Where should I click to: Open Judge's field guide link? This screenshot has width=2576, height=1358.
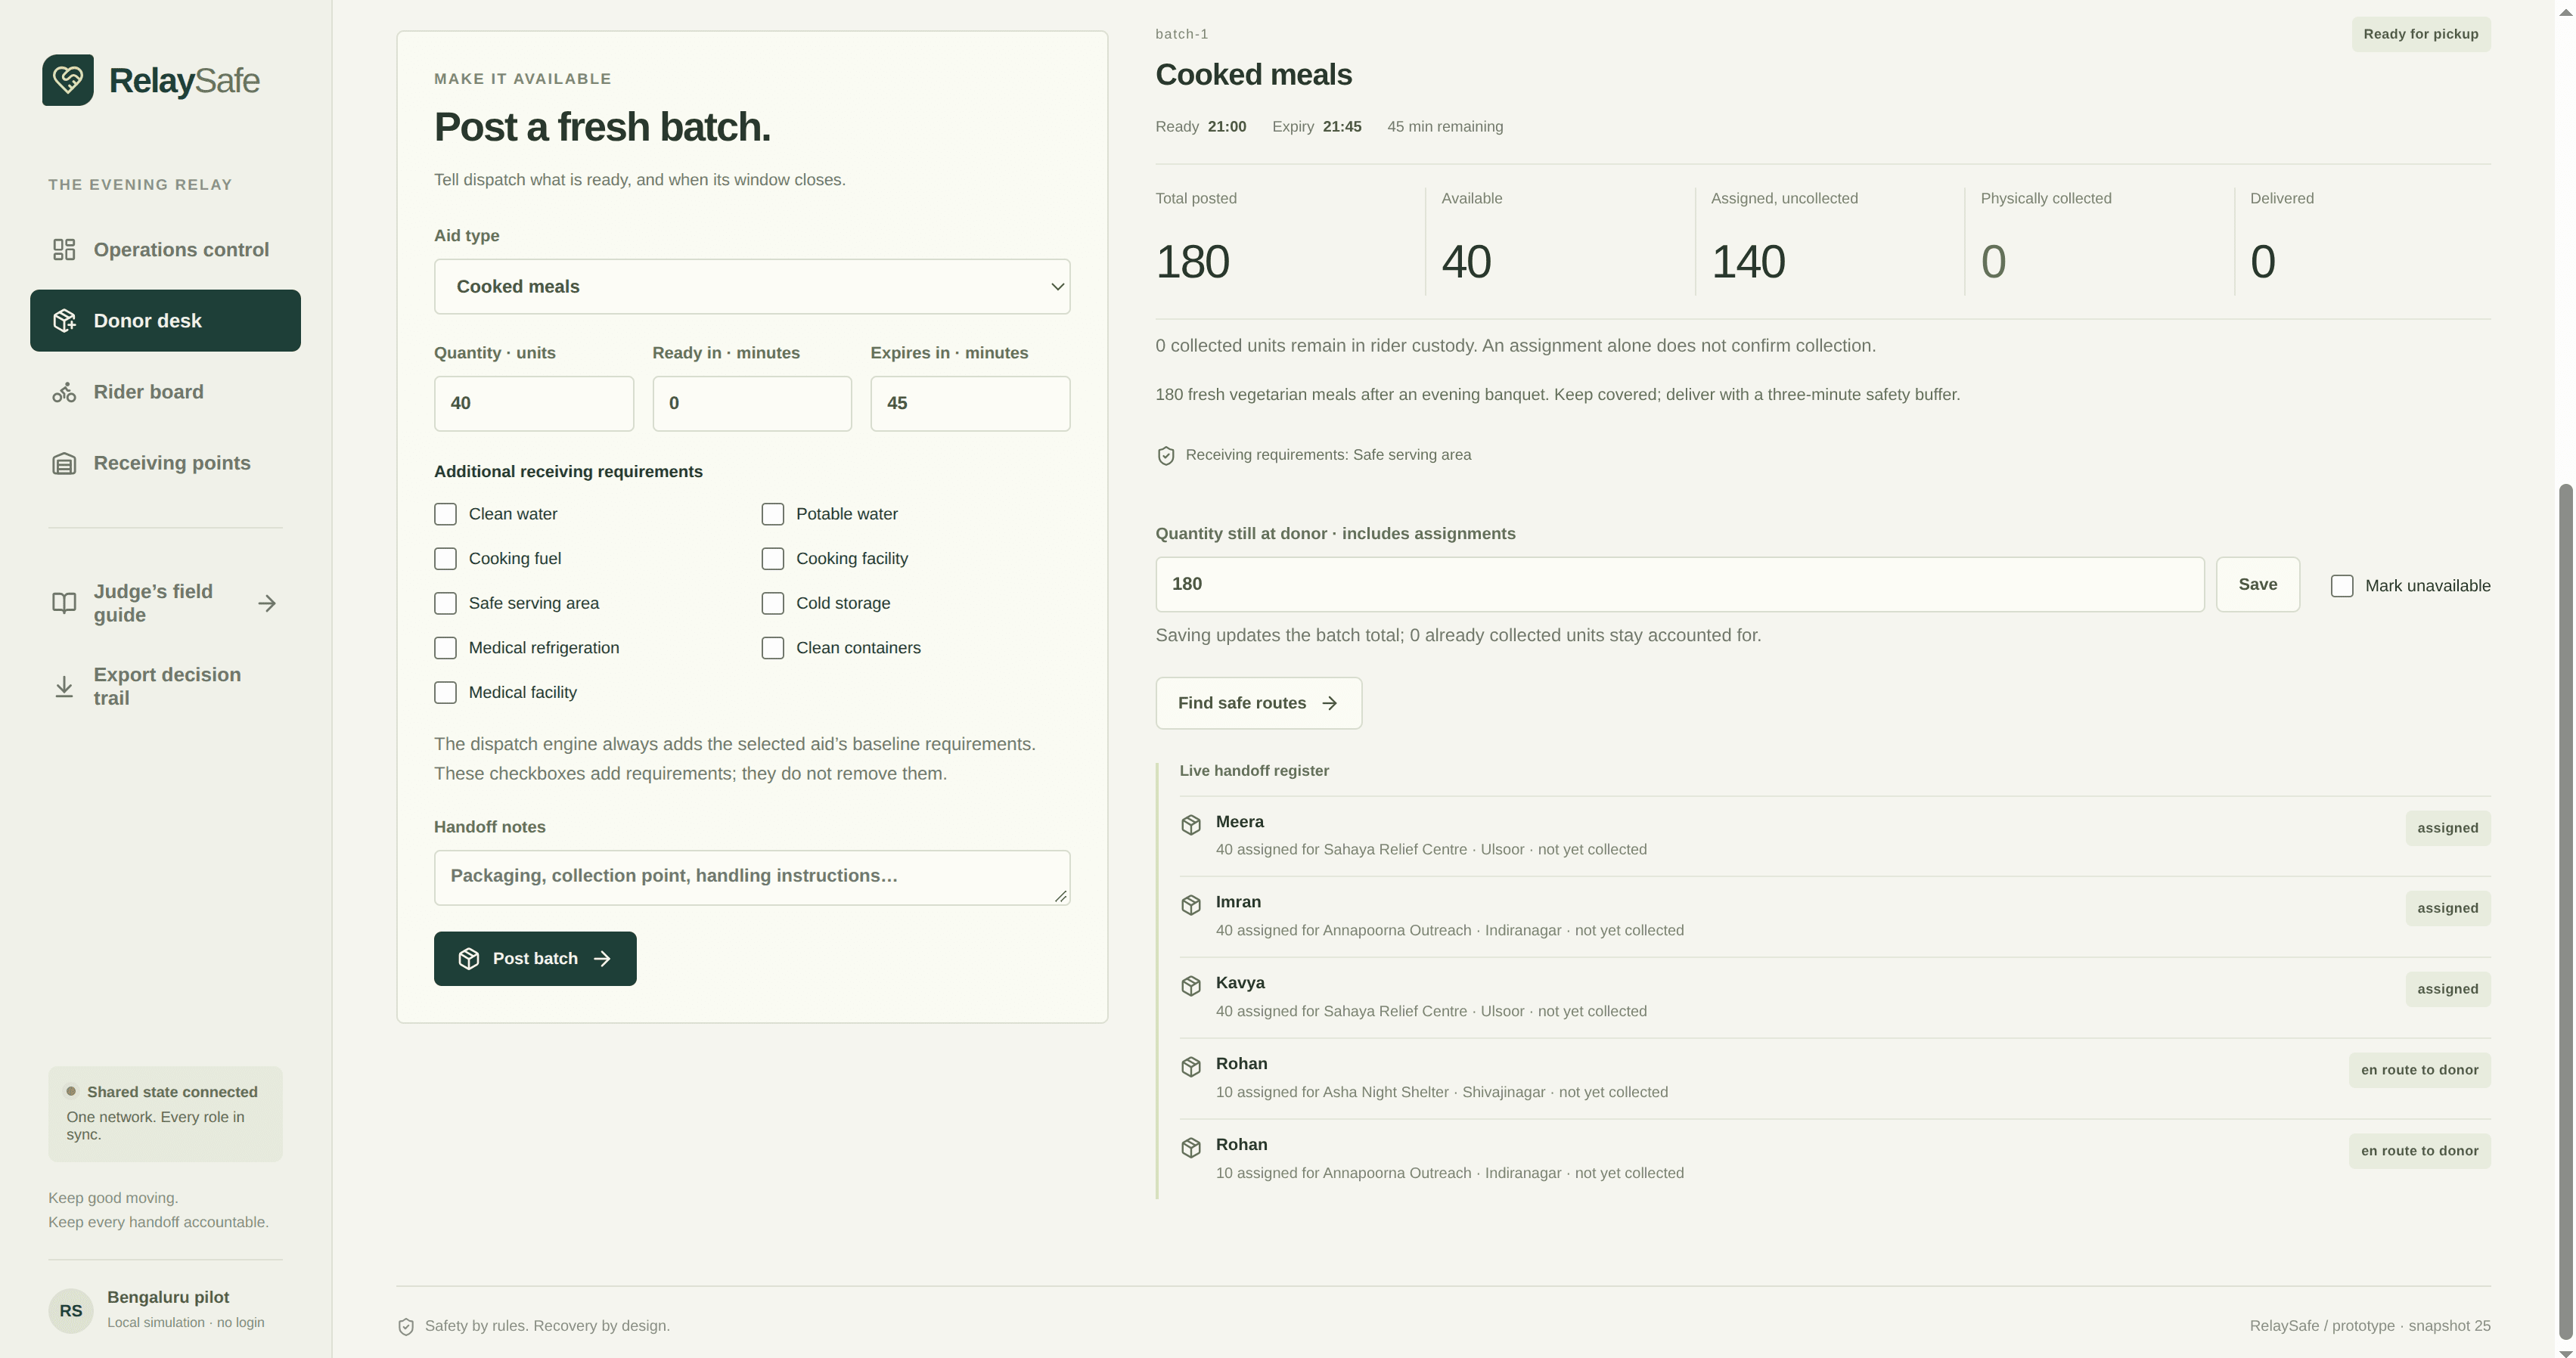165,603
